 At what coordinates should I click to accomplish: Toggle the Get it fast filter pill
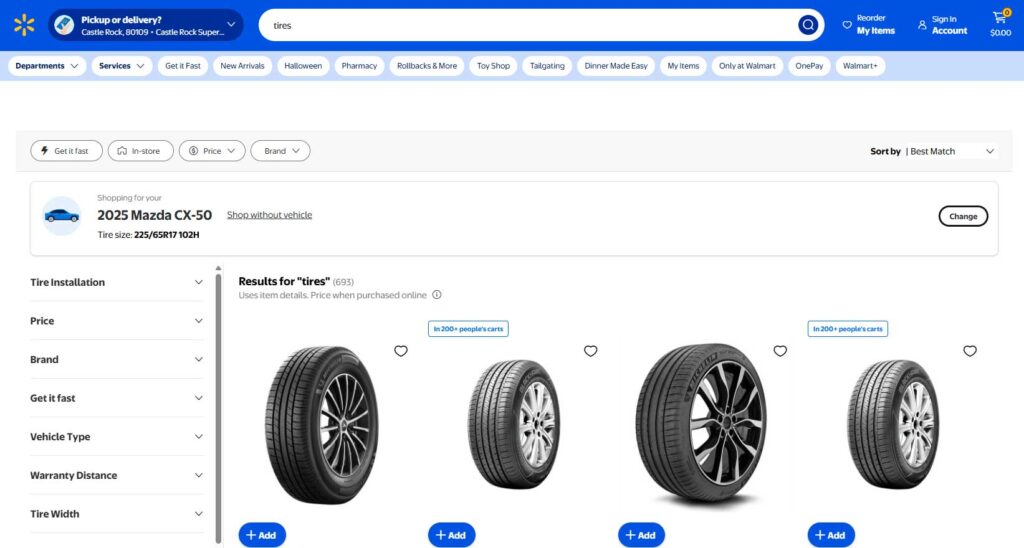(66, 151)
